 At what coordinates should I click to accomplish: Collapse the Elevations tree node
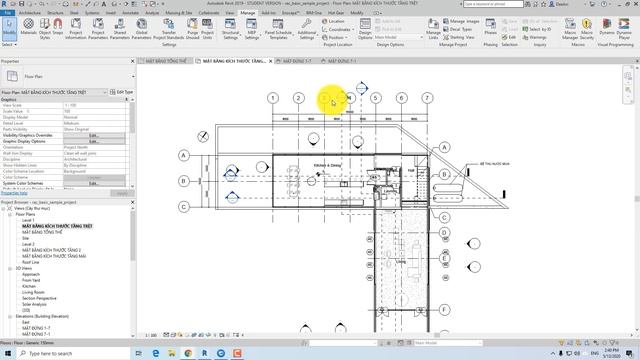(x=10, y=316)
